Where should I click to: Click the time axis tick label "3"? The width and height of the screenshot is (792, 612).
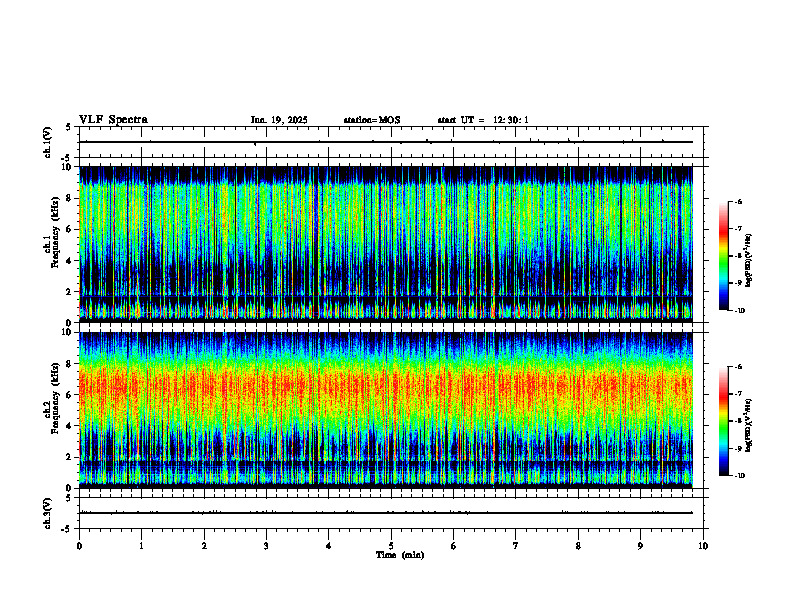tap(266, 546)
